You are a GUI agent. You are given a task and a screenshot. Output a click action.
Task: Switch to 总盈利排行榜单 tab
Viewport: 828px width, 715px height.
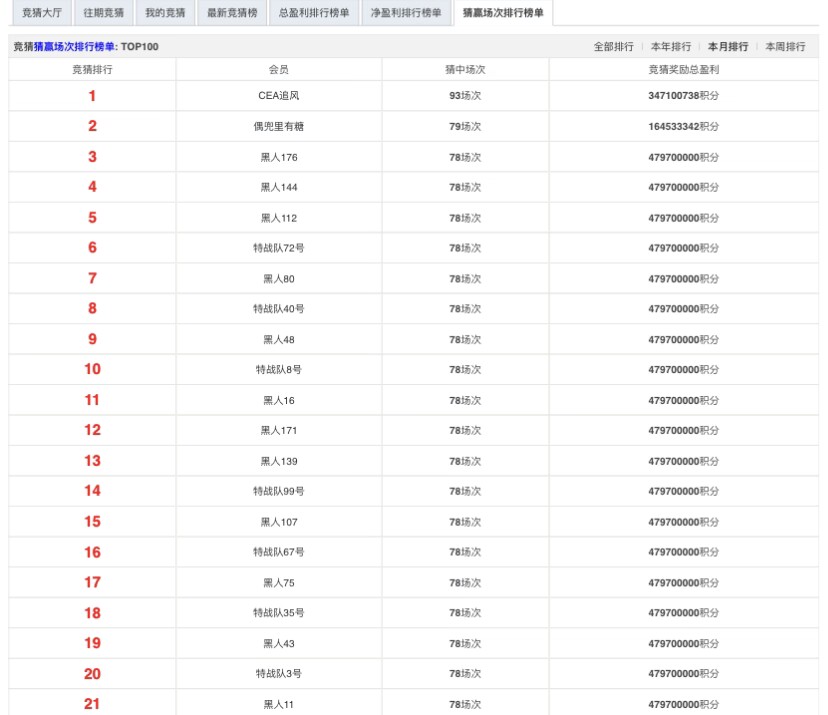(314, 13)
